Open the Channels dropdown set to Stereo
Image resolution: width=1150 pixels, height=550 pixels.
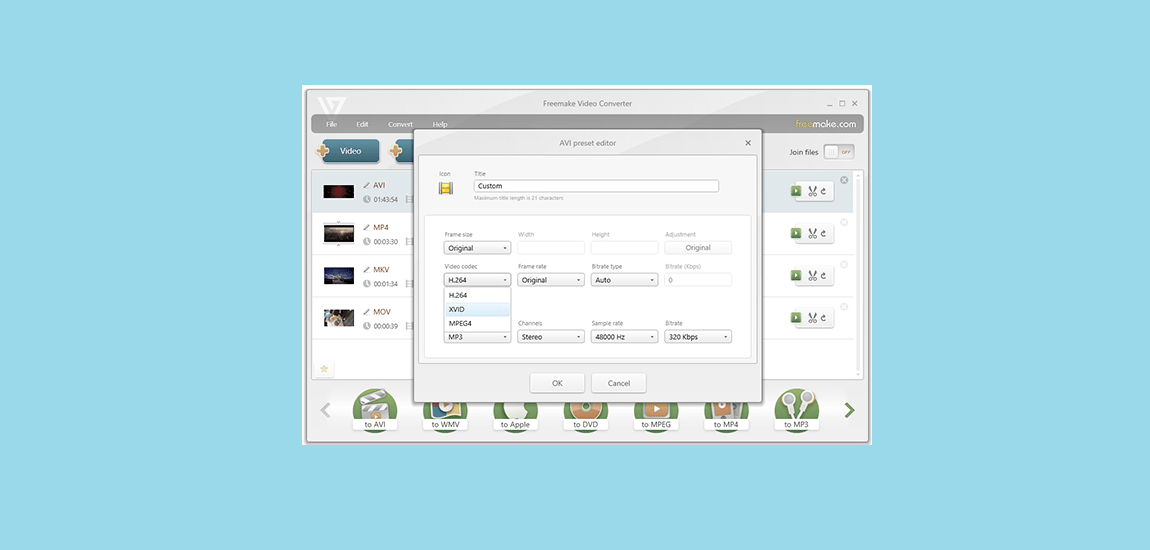(x=551, y=337)
